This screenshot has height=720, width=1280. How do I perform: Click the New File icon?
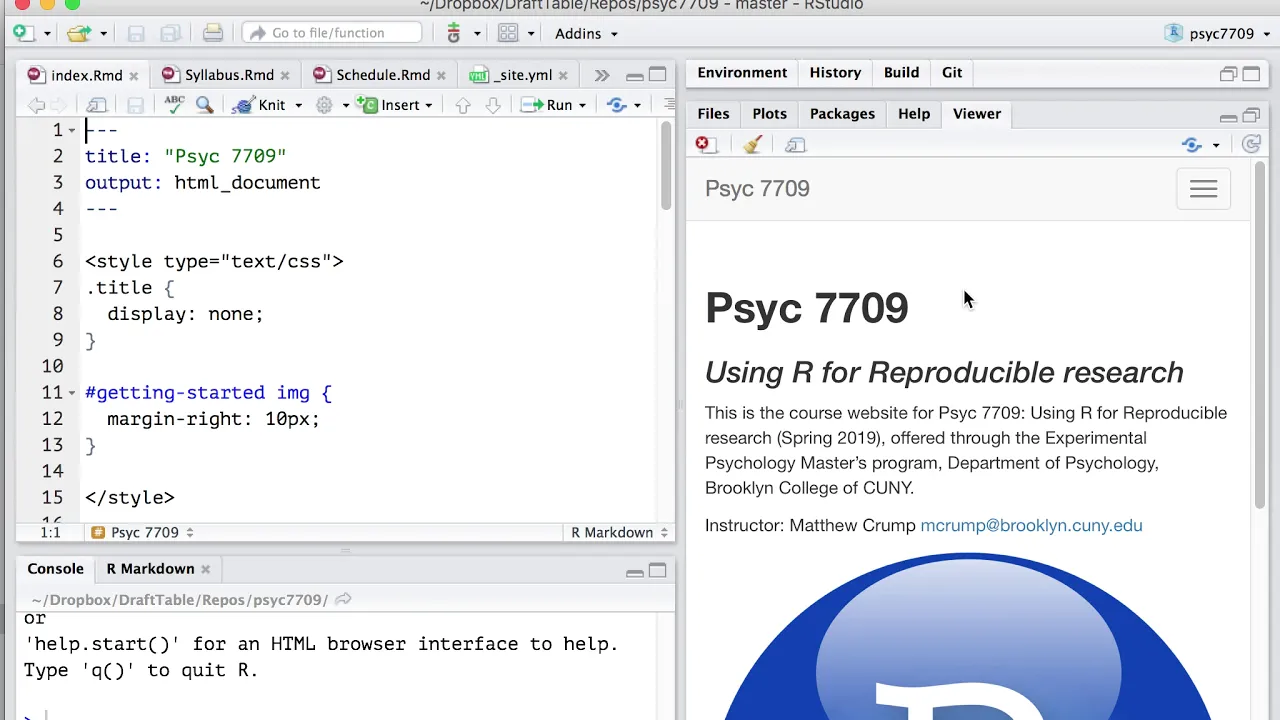coord(24,33)
